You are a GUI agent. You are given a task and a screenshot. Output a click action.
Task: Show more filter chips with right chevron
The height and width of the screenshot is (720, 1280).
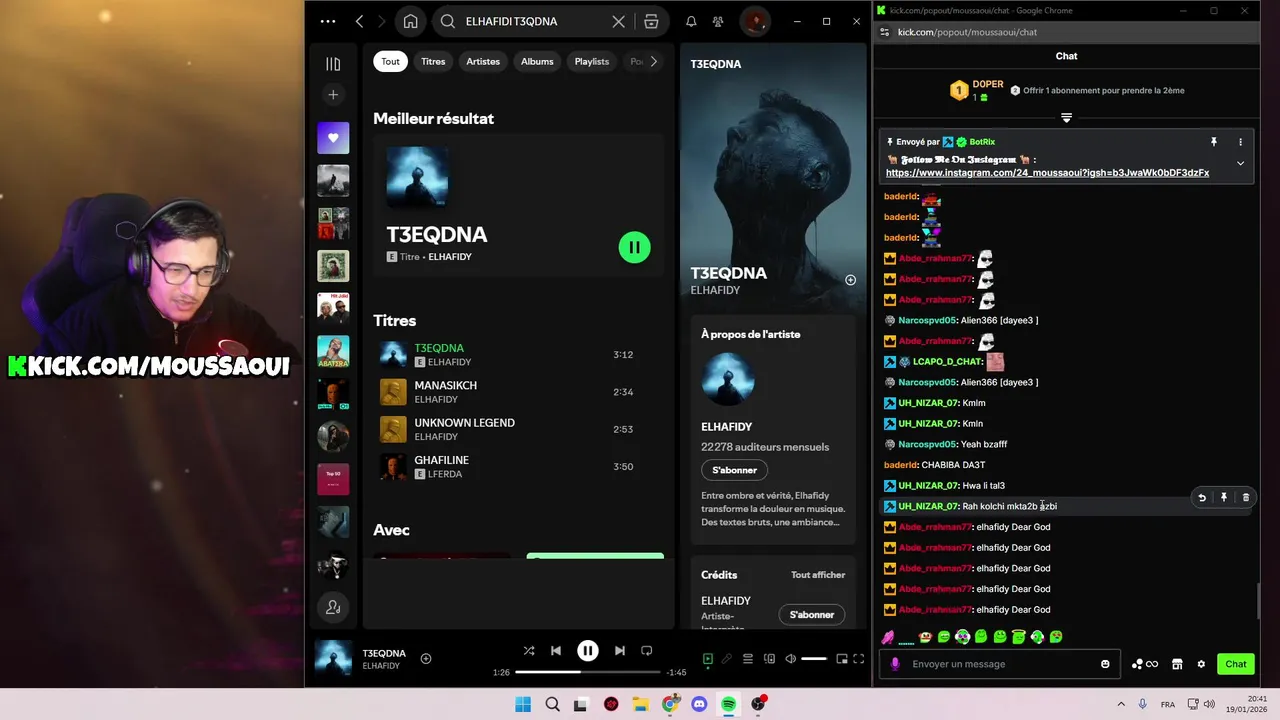654,61
